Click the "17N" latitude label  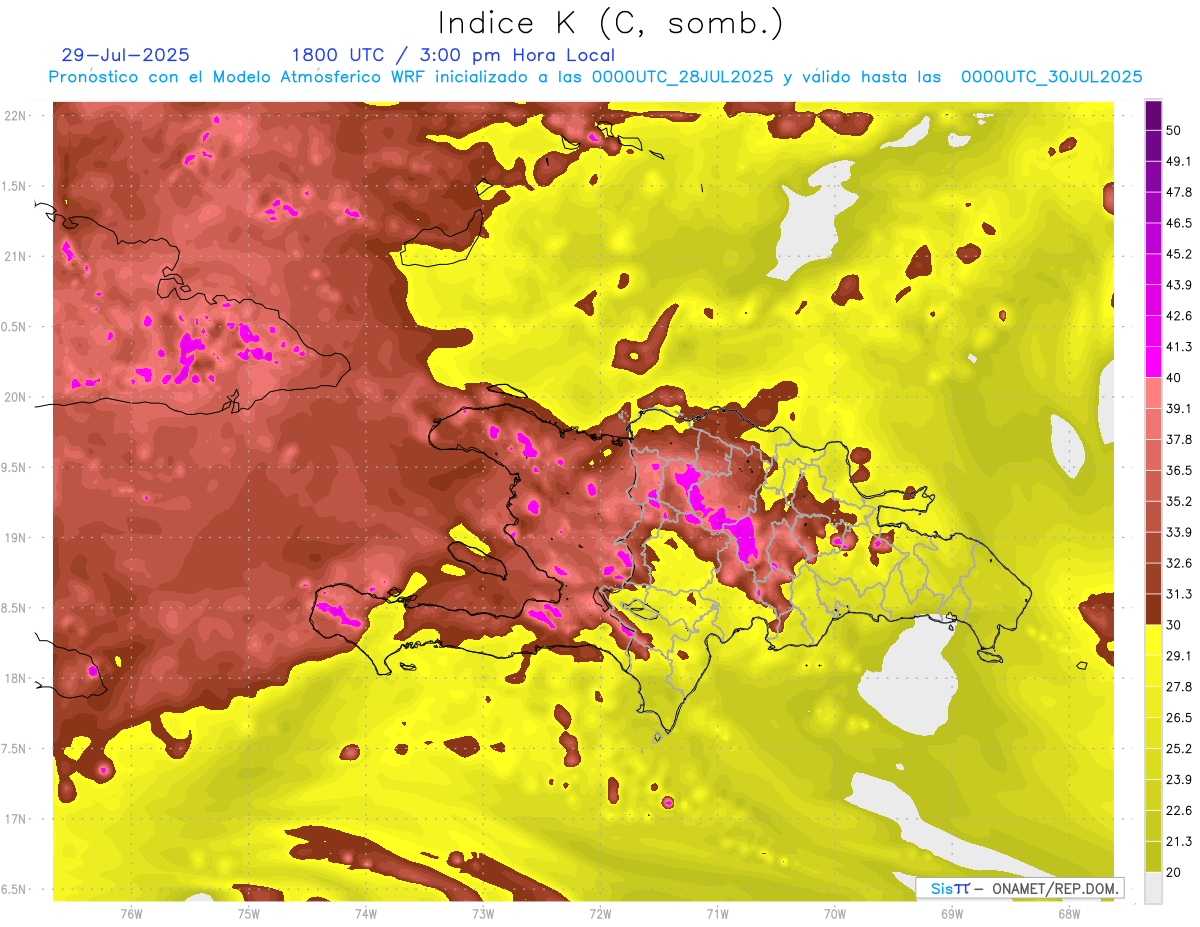pos(17,820)
